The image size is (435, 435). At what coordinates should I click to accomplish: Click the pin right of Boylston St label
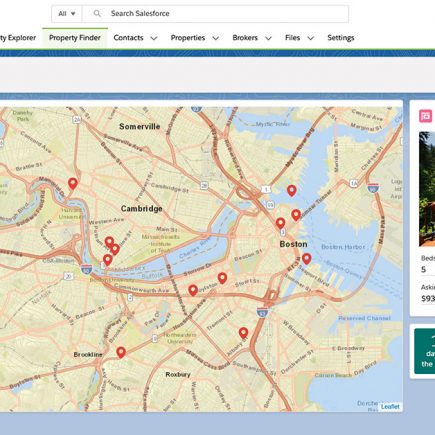222,278
